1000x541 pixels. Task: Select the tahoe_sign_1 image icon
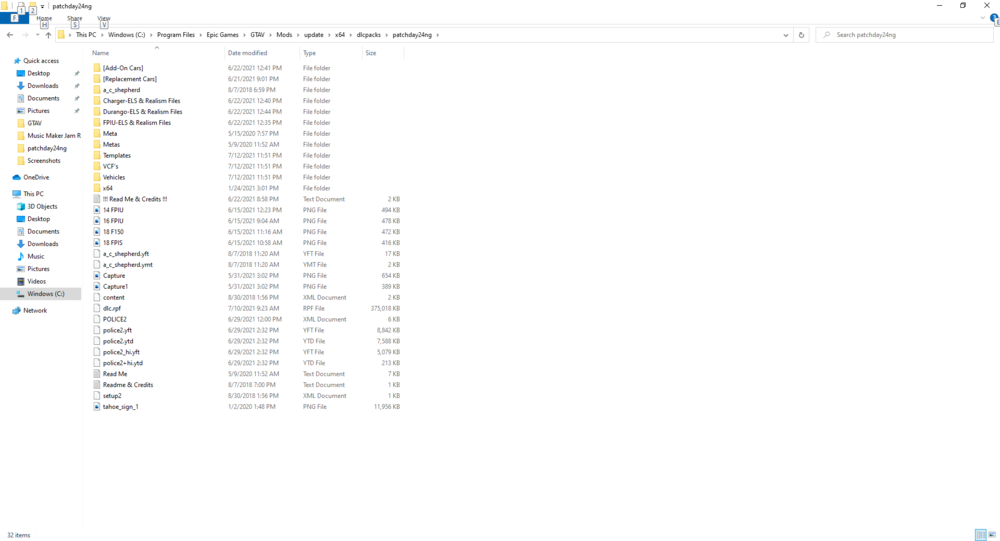[x=97, y=406]
